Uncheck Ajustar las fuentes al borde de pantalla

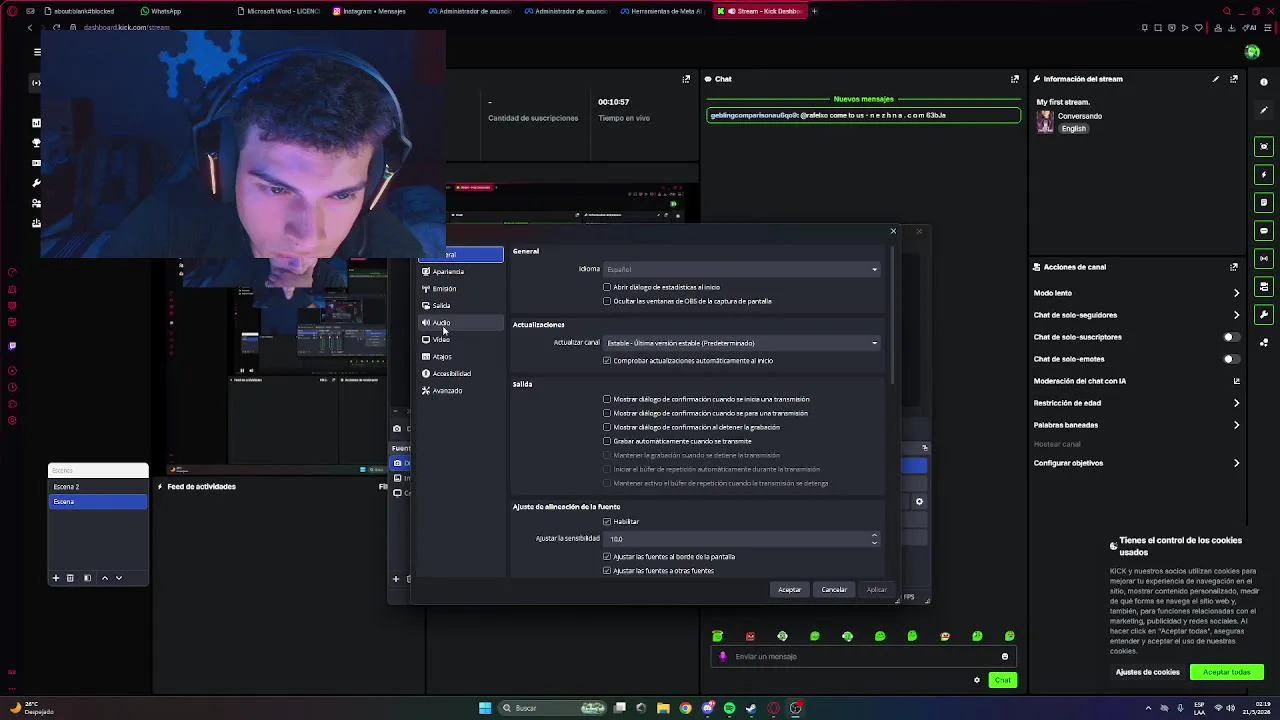pos(607,557)
